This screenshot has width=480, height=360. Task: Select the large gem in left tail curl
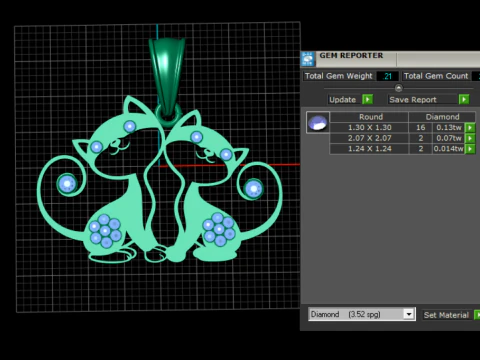click(x=67, y=184)
